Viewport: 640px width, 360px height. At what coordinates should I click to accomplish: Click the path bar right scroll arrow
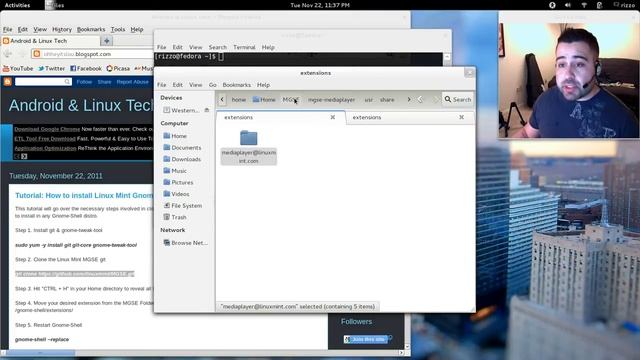[x=409, y=100]
